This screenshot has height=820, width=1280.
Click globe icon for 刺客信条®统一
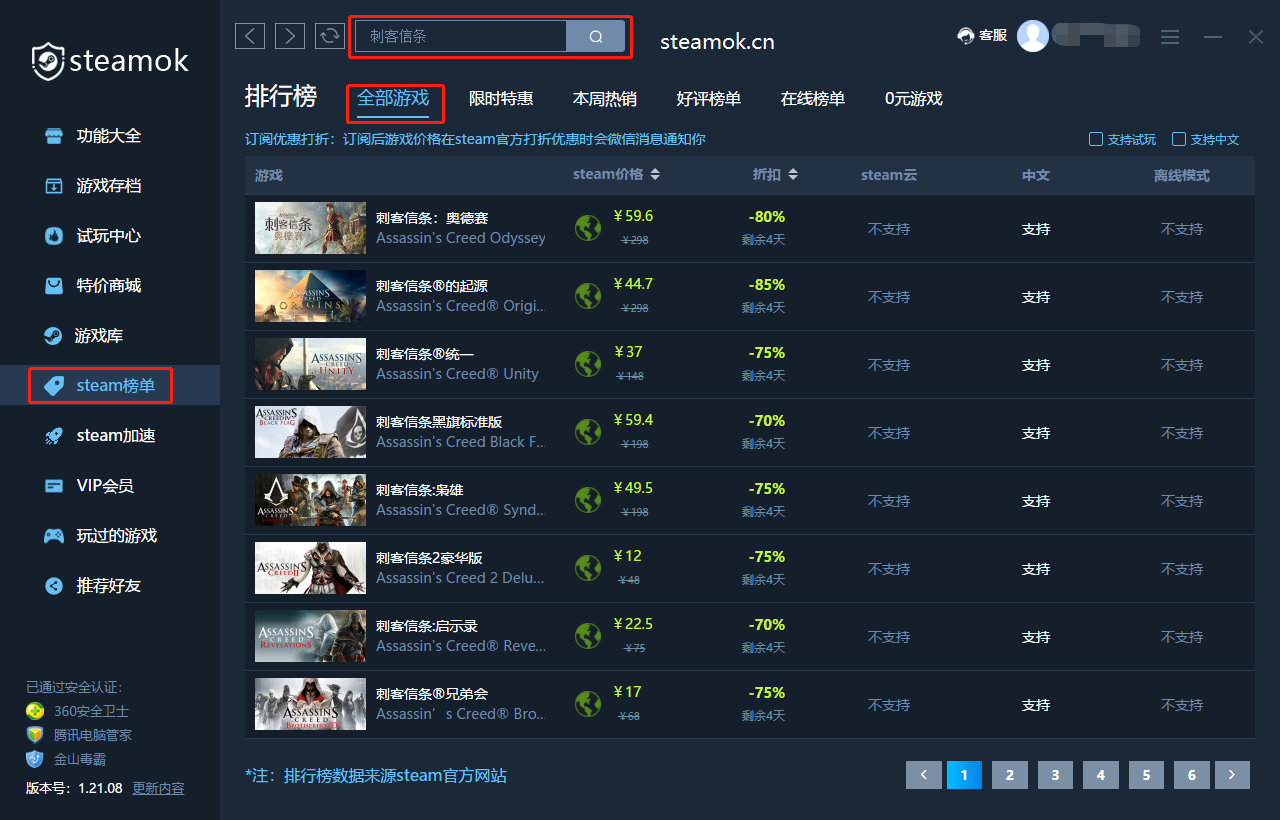(x=587, y=364)
